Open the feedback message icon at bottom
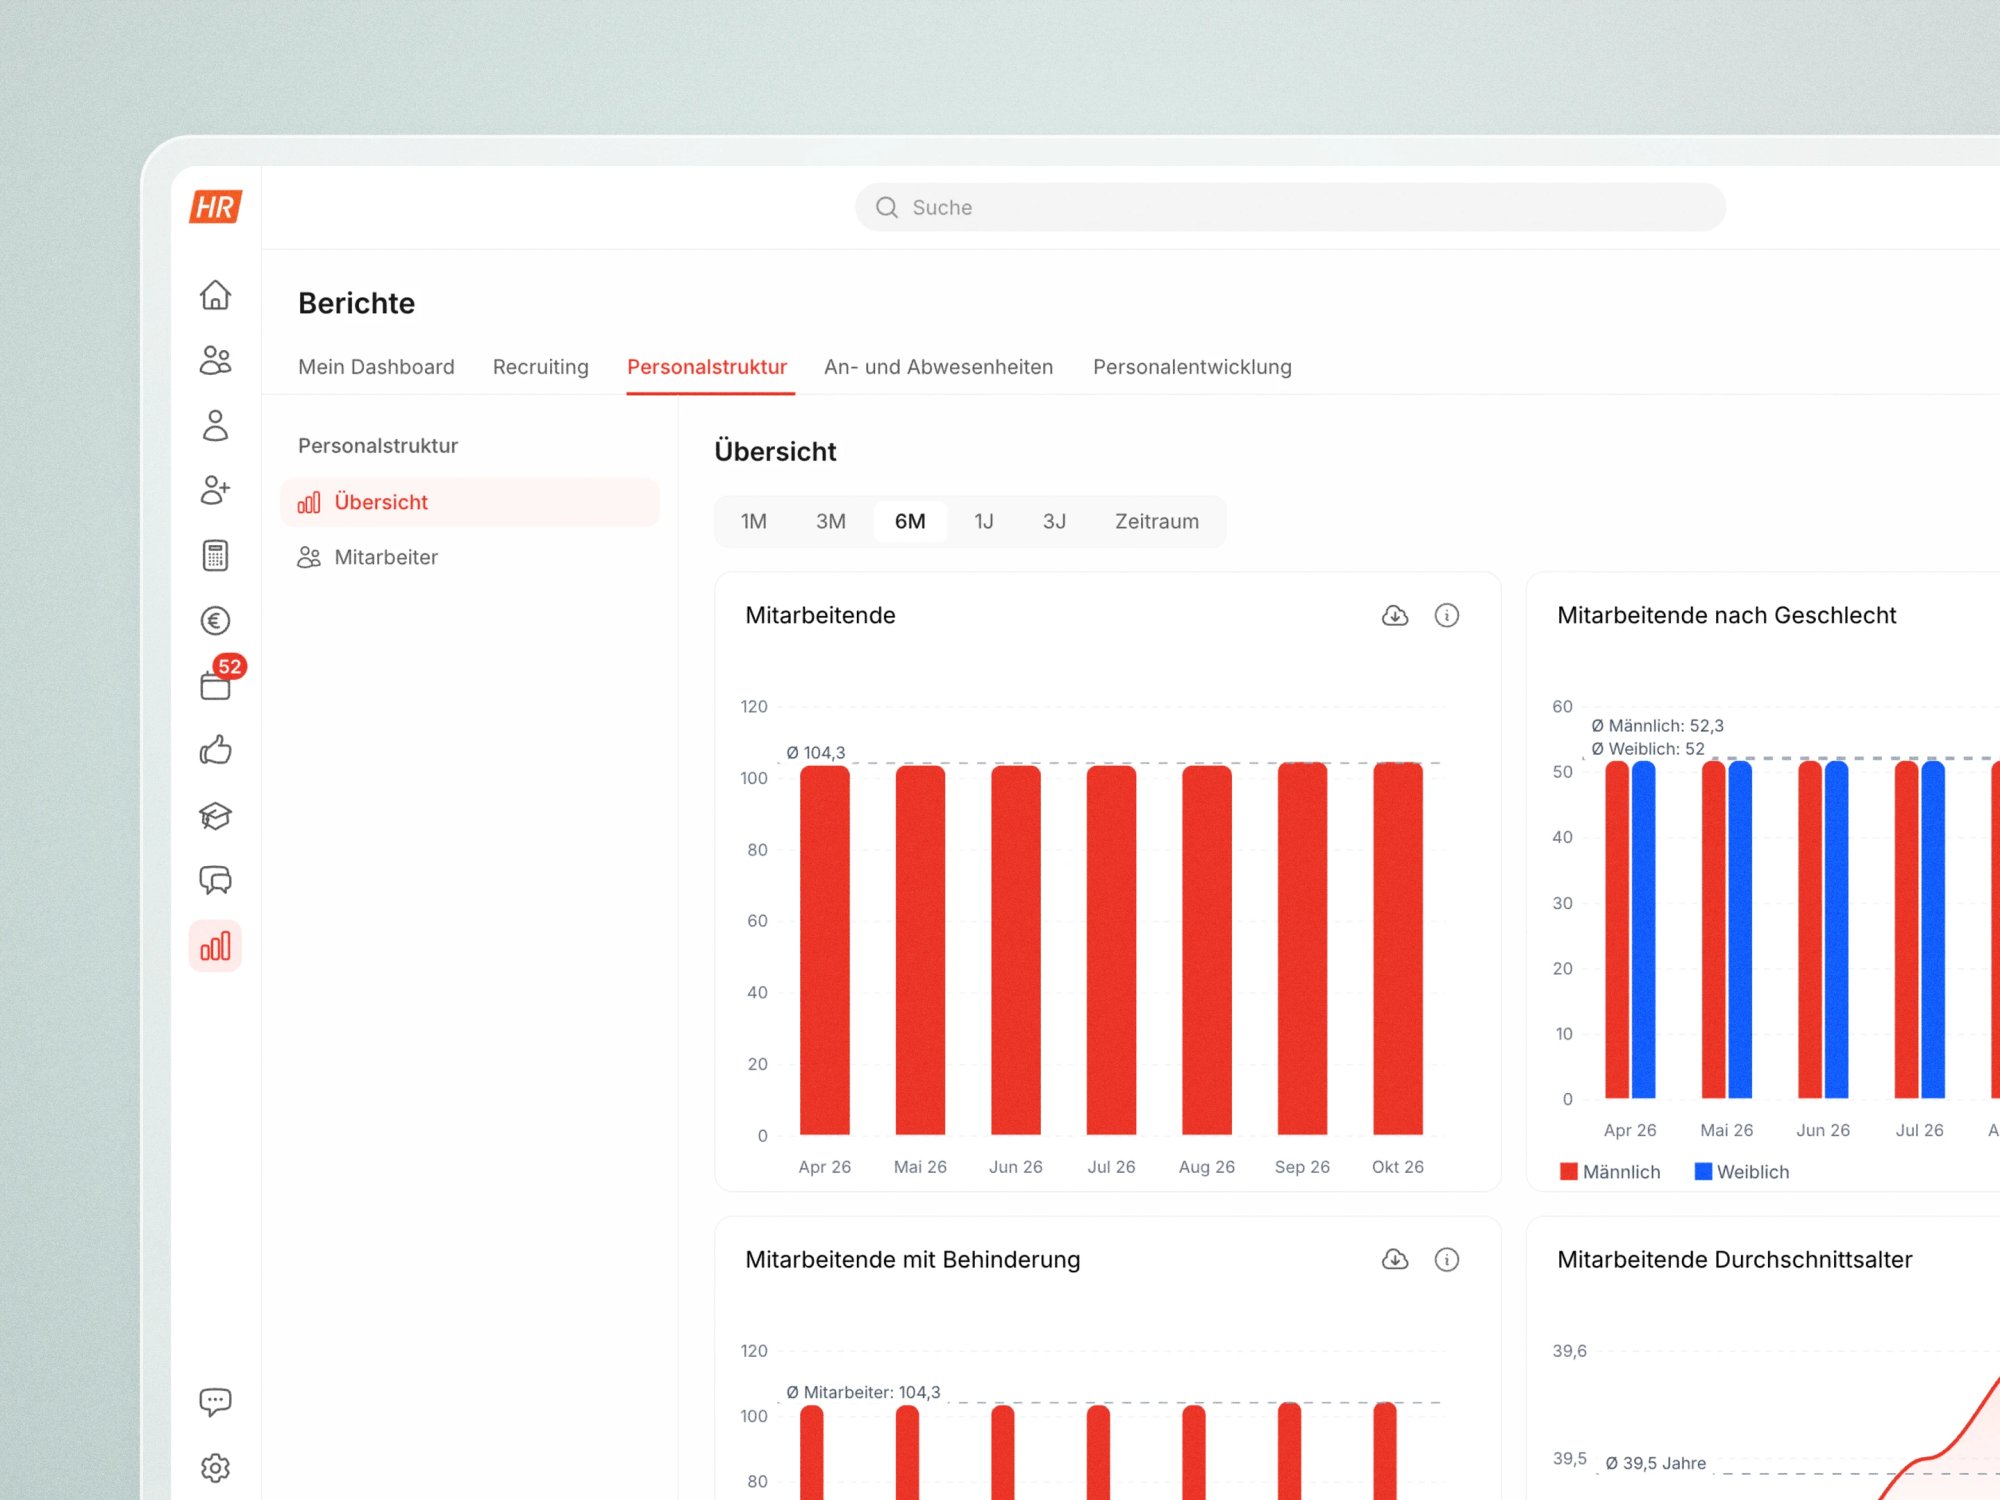Image resolution: width=2000 pixels, height=1500 pixels. coord(215,1402)
